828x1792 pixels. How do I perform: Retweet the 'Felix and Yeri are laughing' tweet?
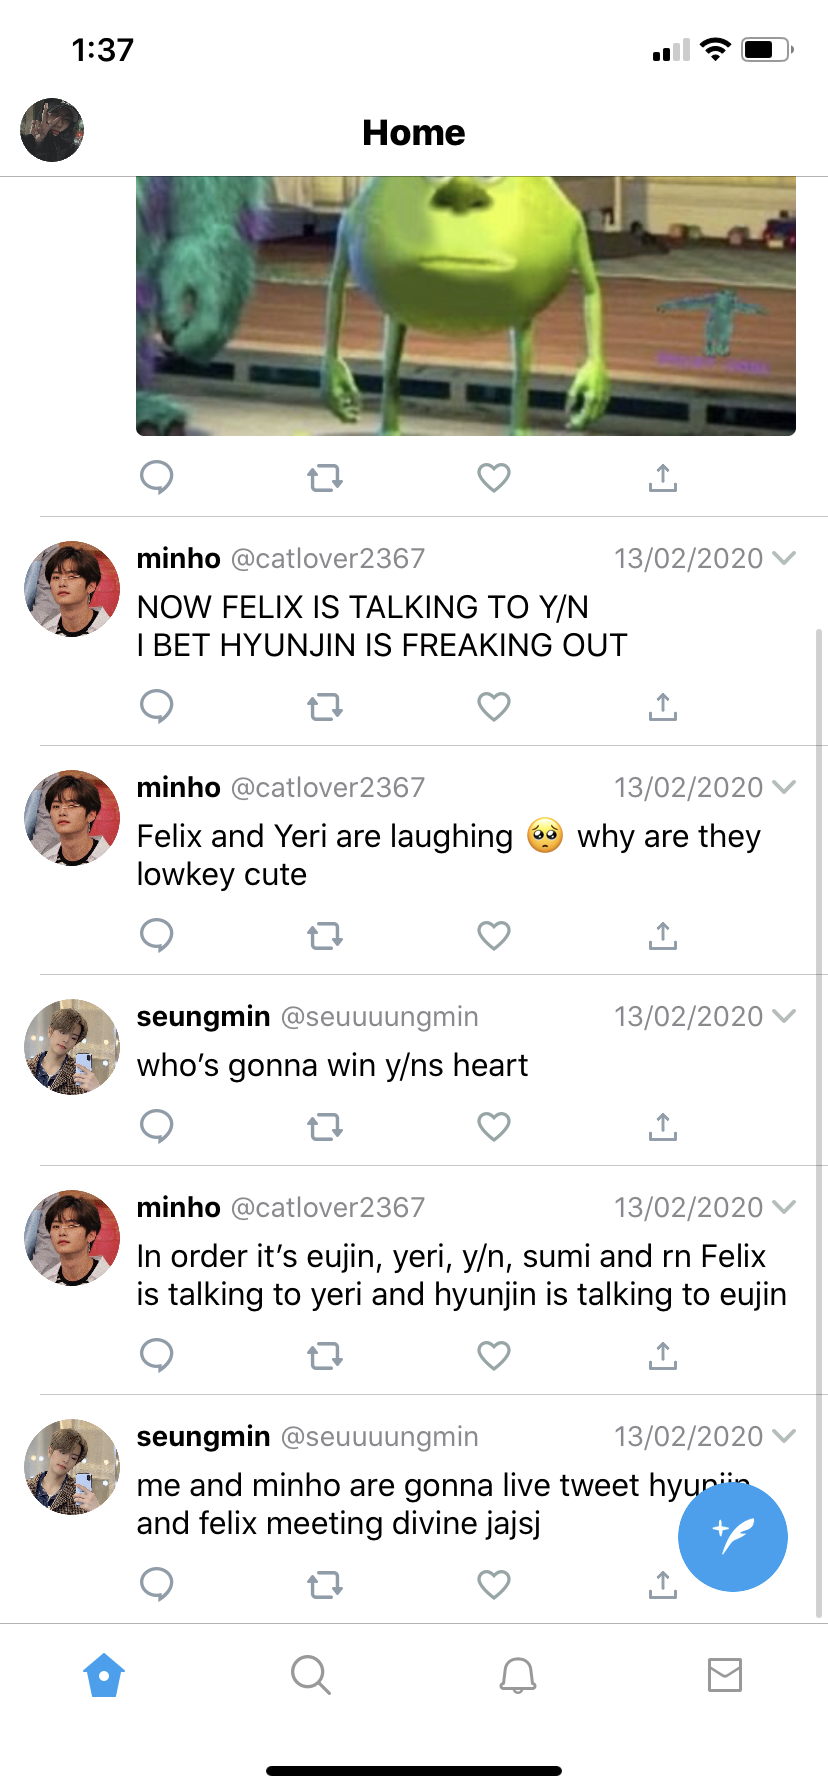pos(325,936)
